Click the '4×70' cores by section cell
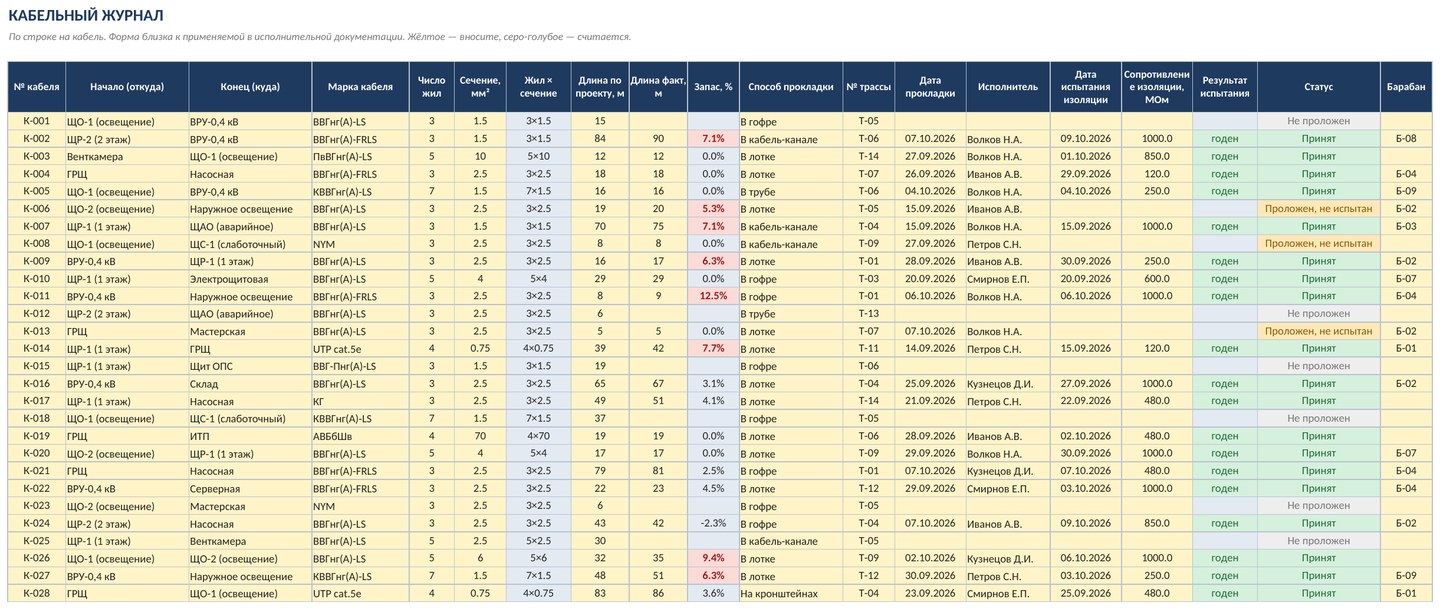The height and width of the screenshot is (609, 1440). click(538, 436)
